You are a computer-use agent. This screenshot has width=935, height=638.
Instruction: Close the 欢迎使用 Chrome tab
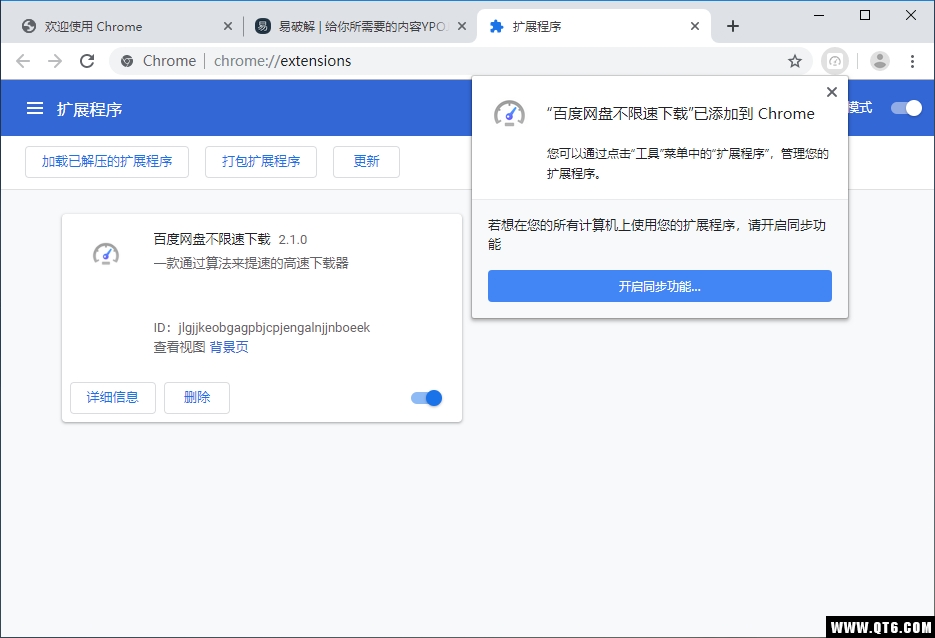point(228,26)
